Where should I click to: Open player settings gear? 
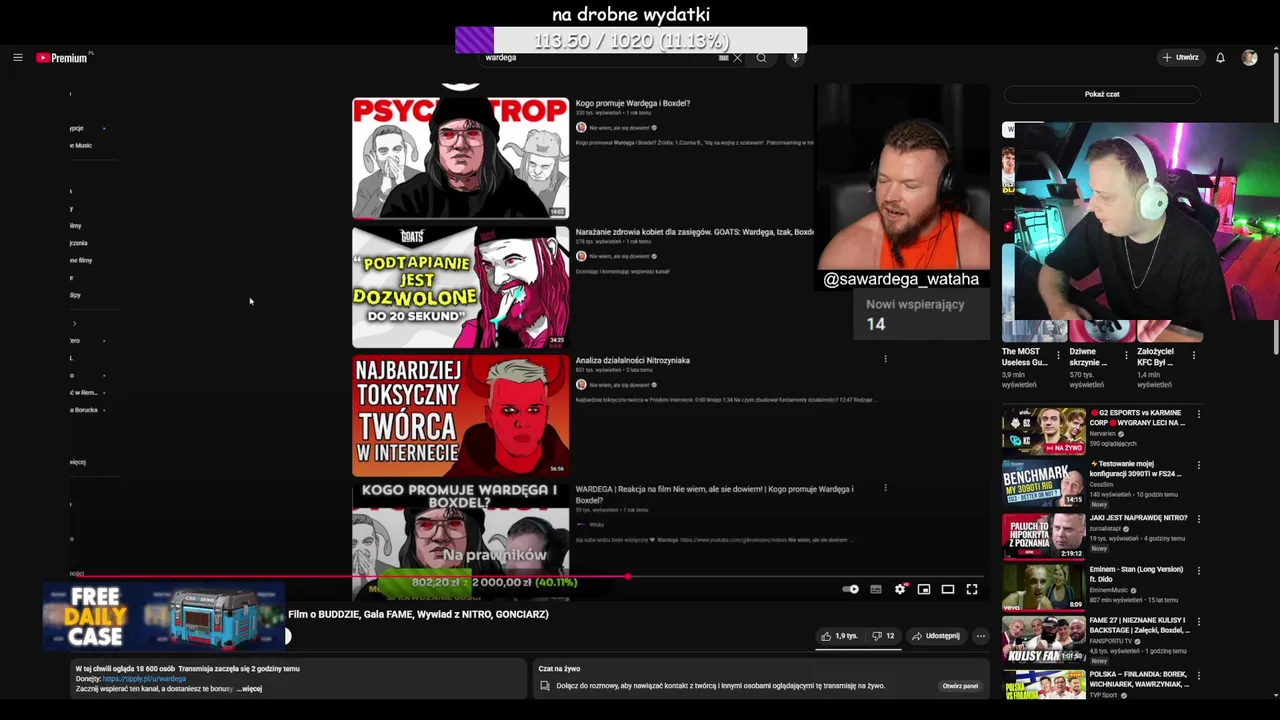coord(900,589)
